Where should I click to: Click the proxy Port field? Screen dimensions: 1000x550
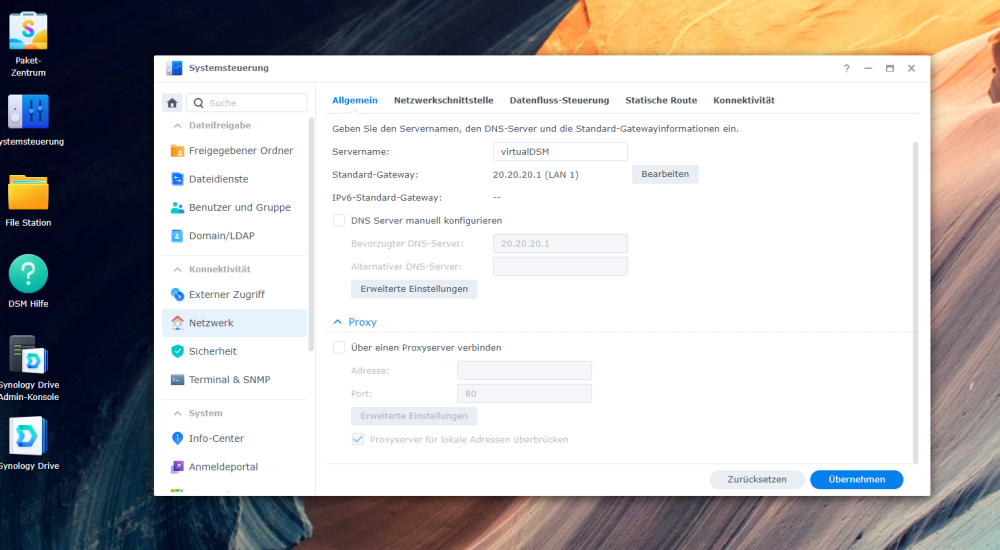[524, 393]
